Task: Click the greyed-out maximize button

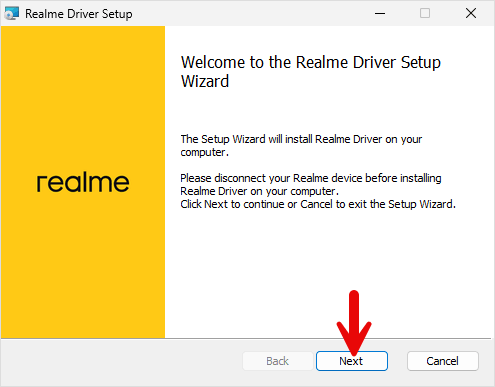Action: pyautogui.click(x=425, y=13)
